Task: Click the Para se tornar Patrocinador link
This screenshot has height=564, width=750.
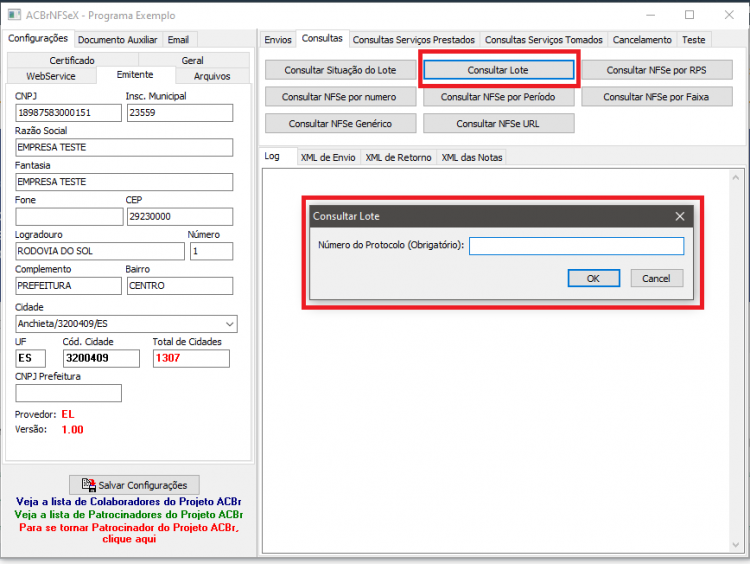Action: pyautogui.click(x=129, y=533)
